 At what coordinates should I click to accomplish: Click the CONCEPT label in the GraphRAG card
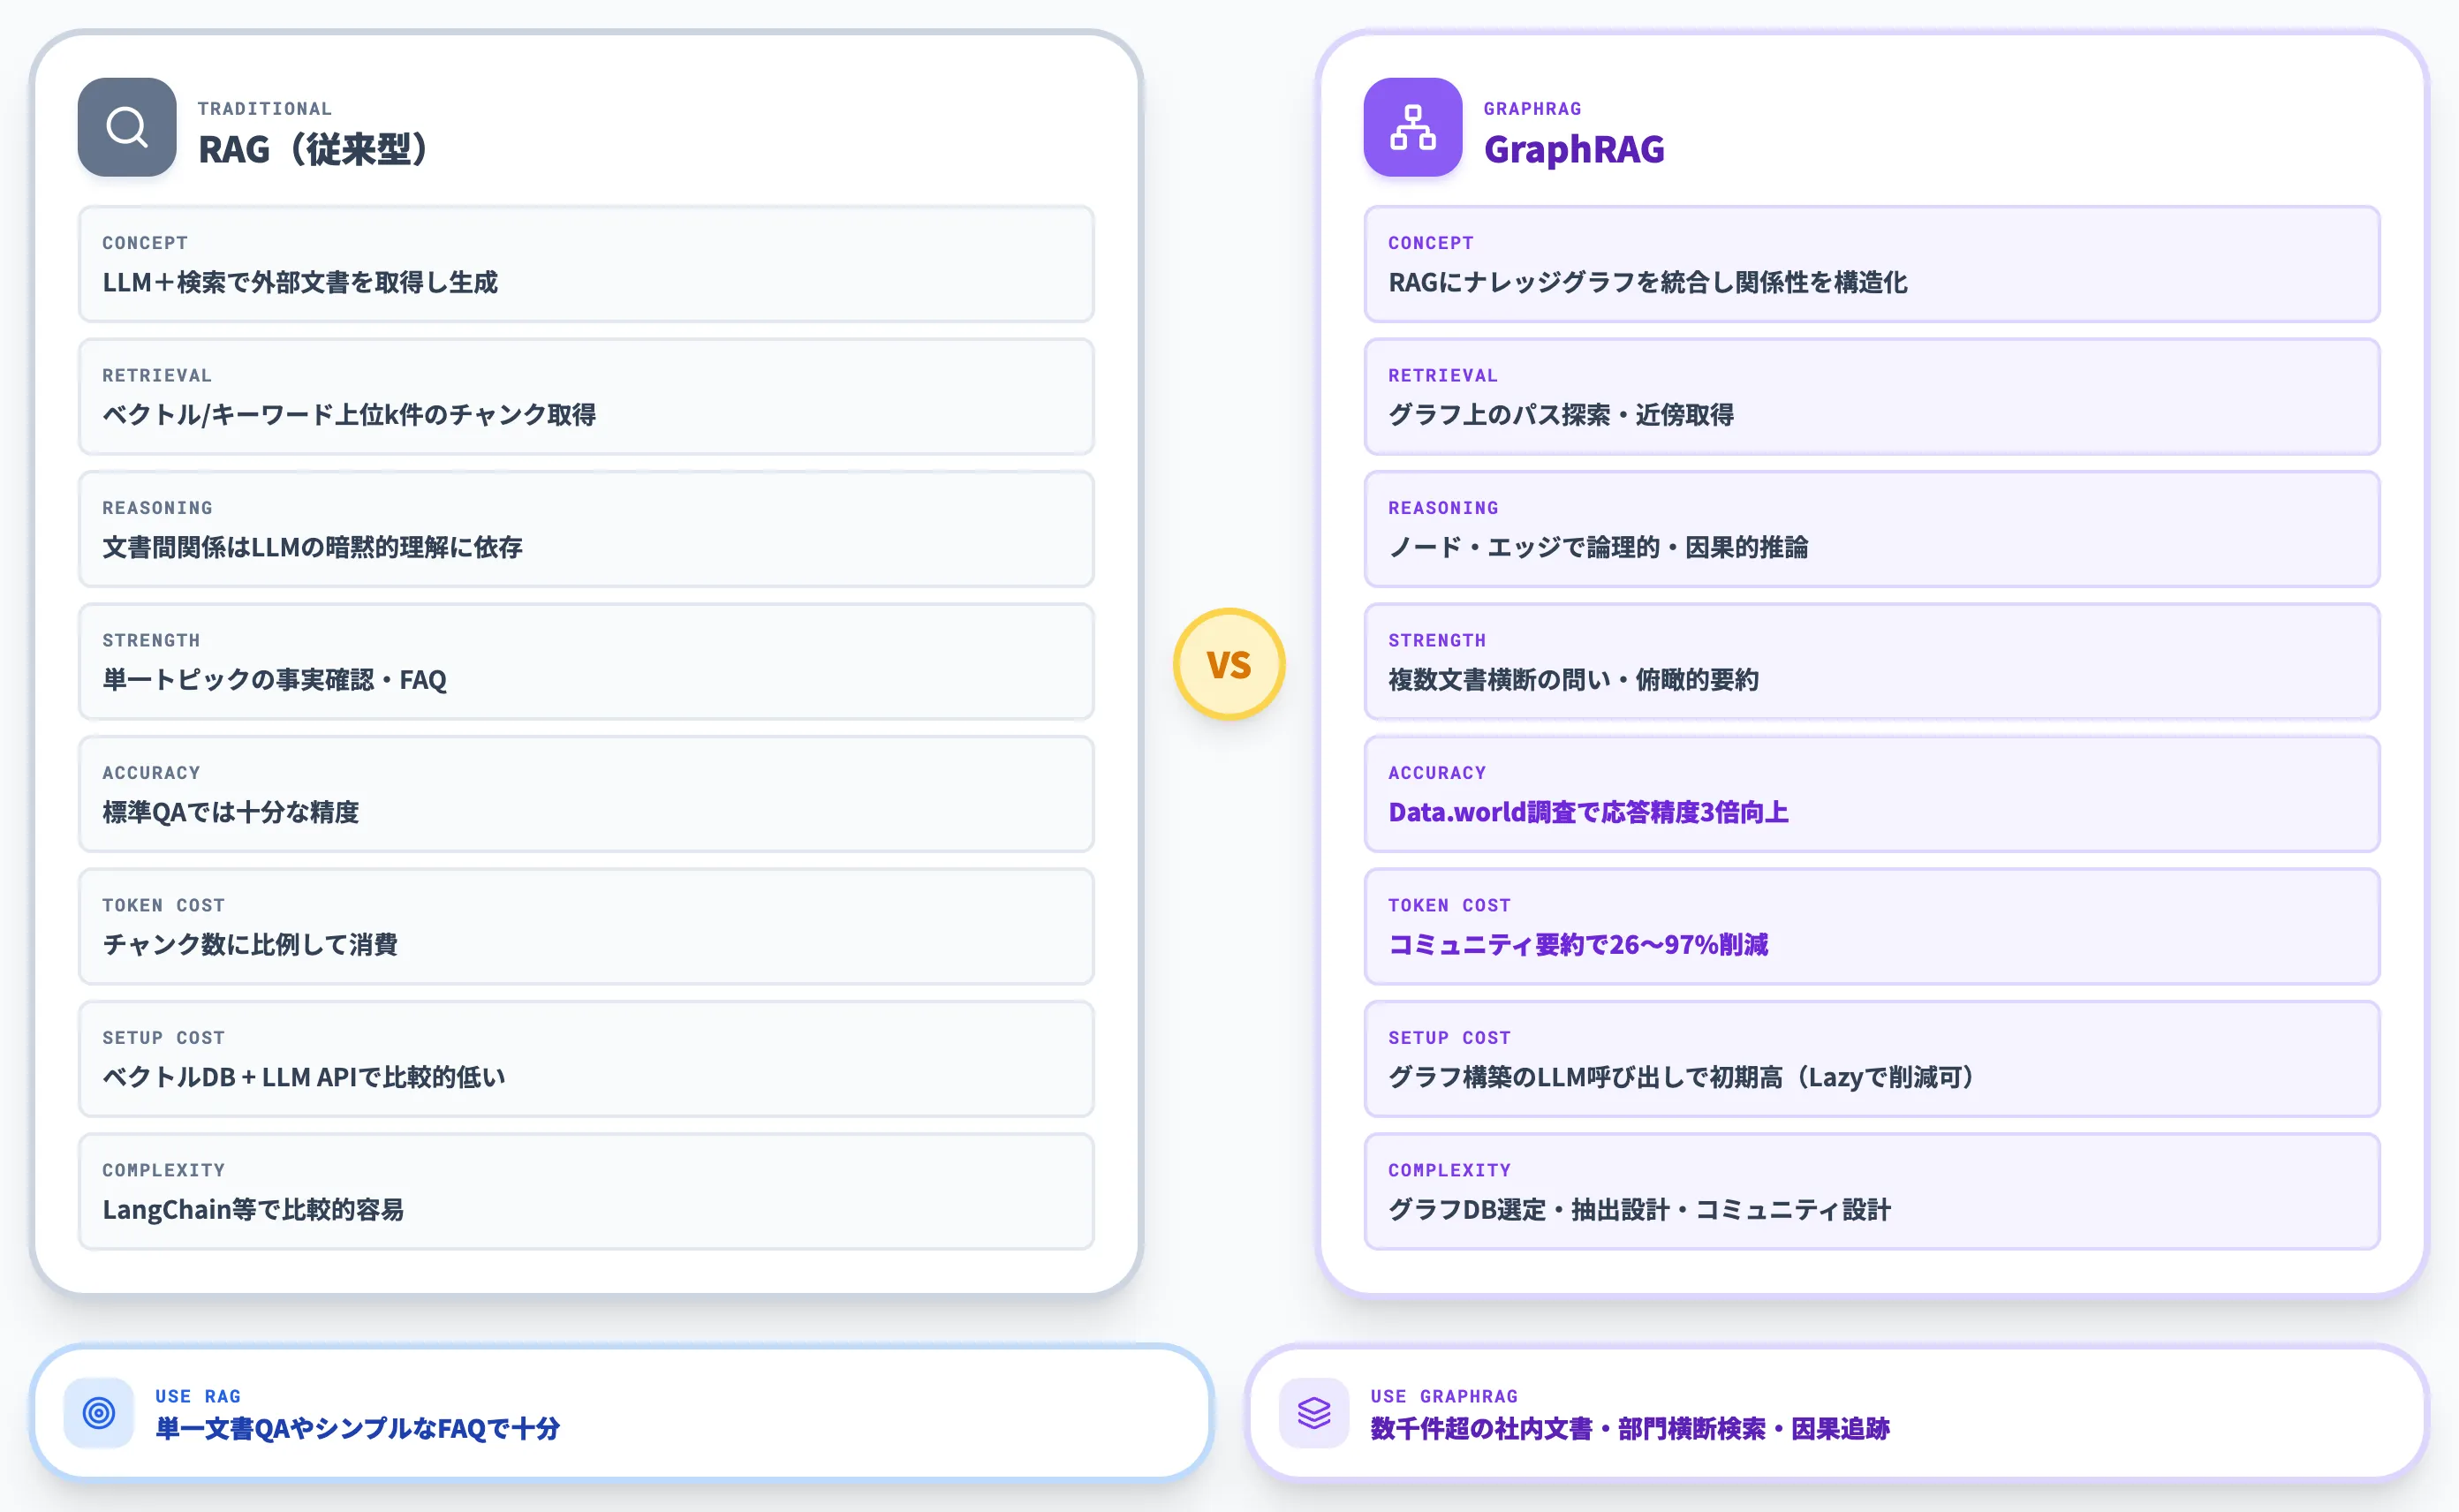click(1431, 243)
